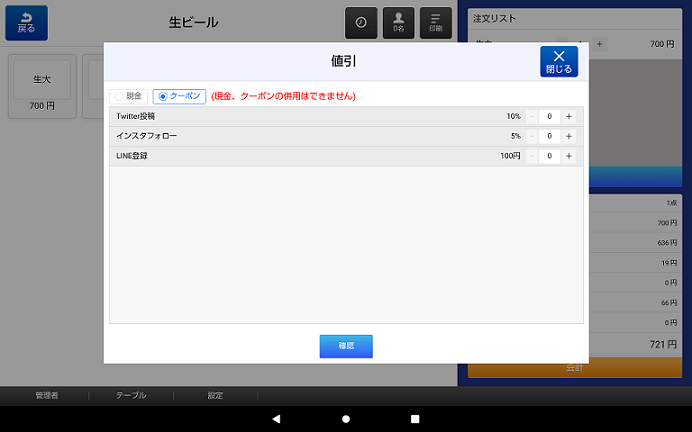
Task: Close the 値引 discount dialog
Action: coord(559,62)
